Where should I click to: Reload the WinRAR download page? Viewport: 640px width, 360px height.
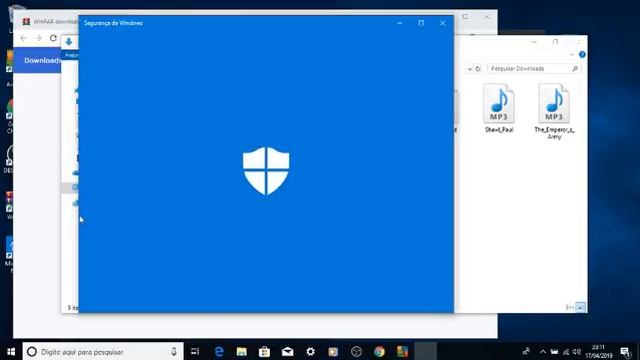click(53, 38)
